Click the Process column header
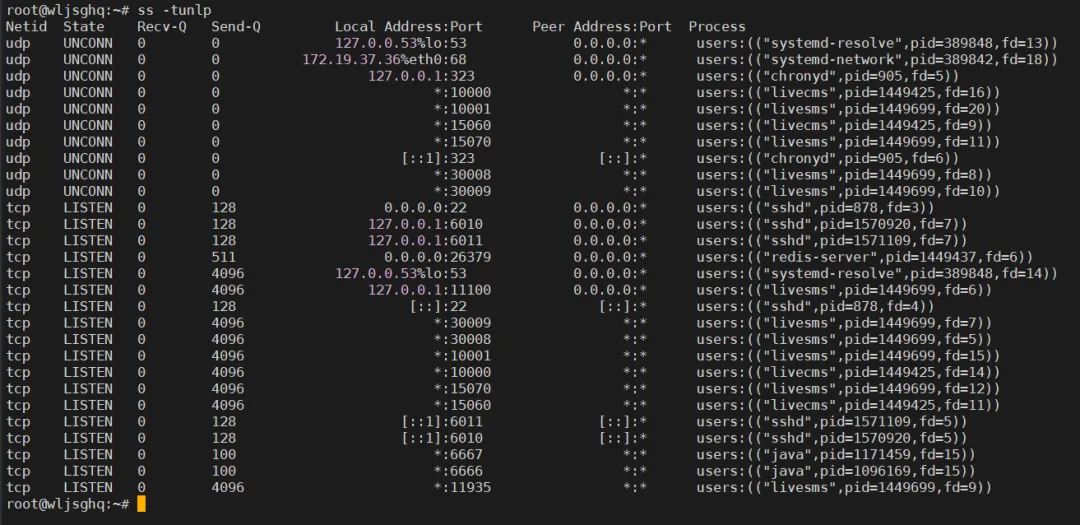Screen dimensions: 1080x525 pos(717,26)
